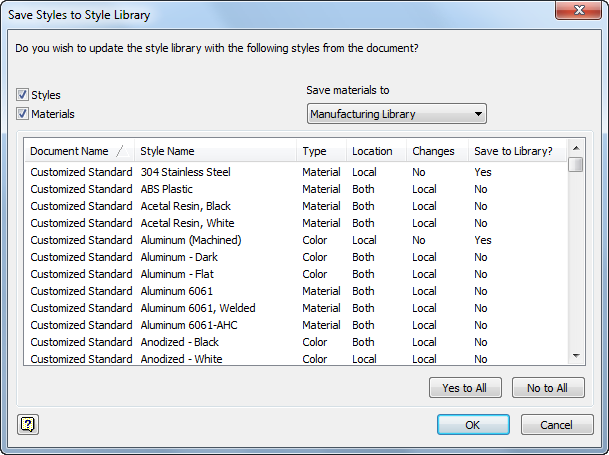609x455 pixels.
Task: Click the help question mark icon
Action: pyautogui.click(x=27, y=424)
